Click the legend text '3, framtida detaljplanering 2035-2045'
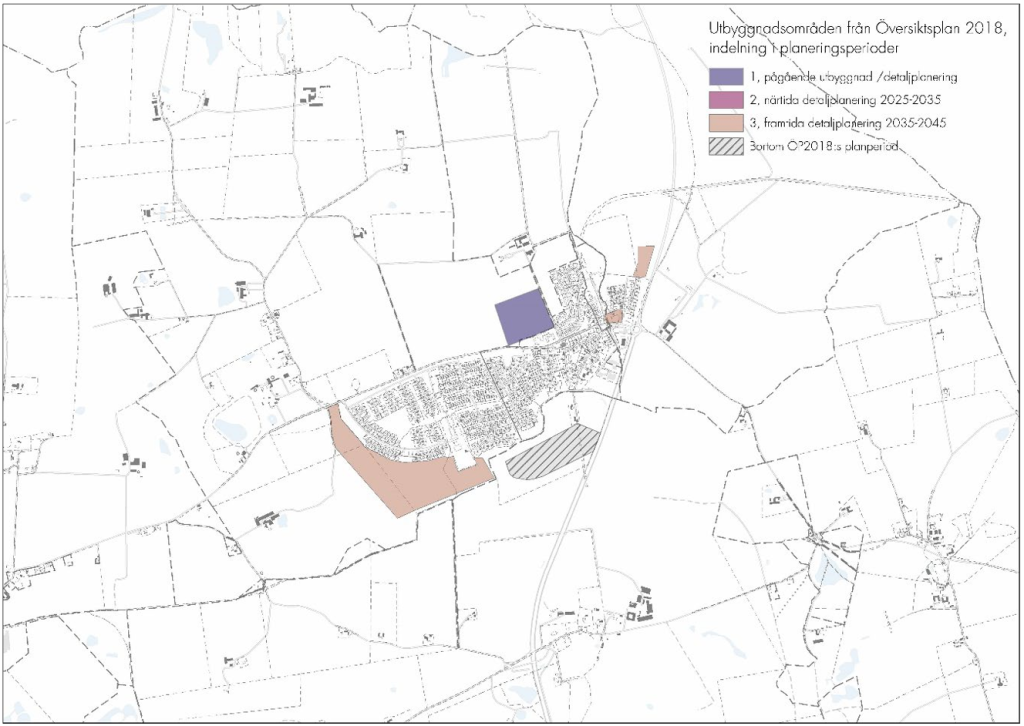The image size is (1024, 726). point(848,123)
